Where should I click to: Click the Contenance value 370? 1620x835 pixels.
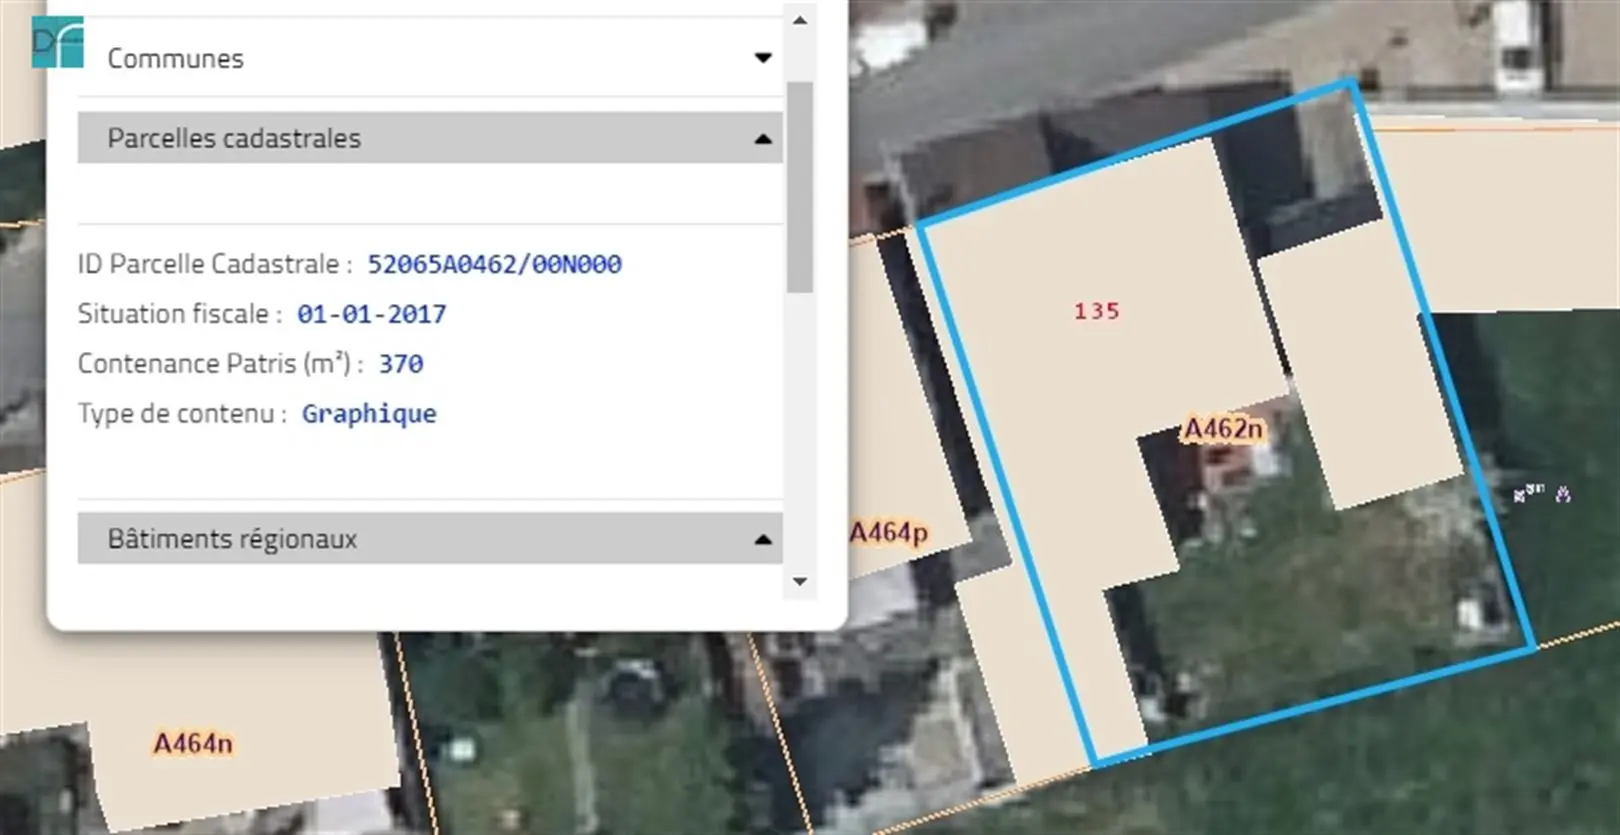tap(400, 364)
